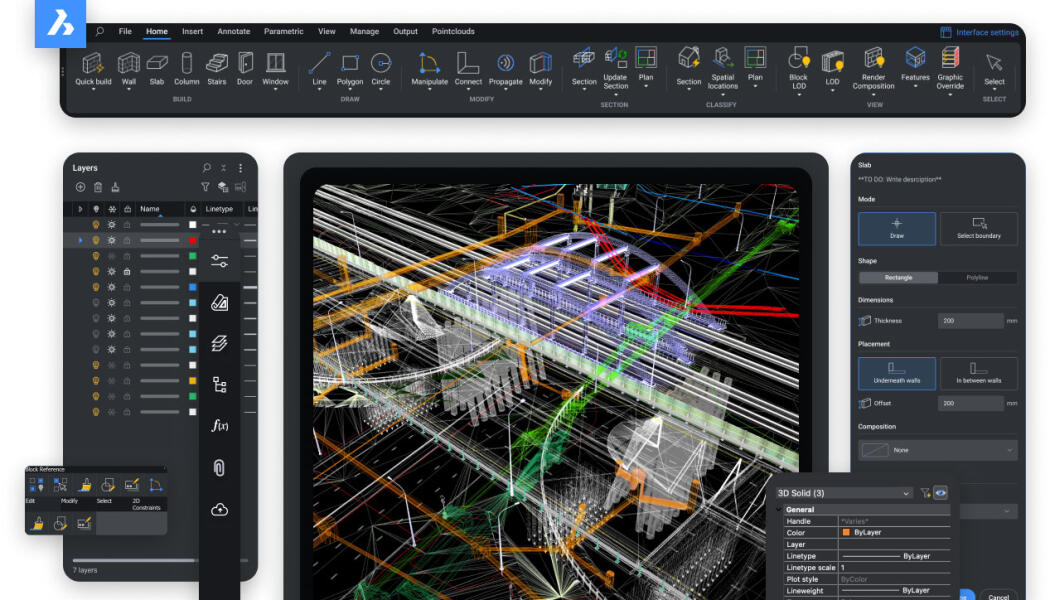Click the Section tool in Classify group

pyautogui.click(x=688, y=69)
